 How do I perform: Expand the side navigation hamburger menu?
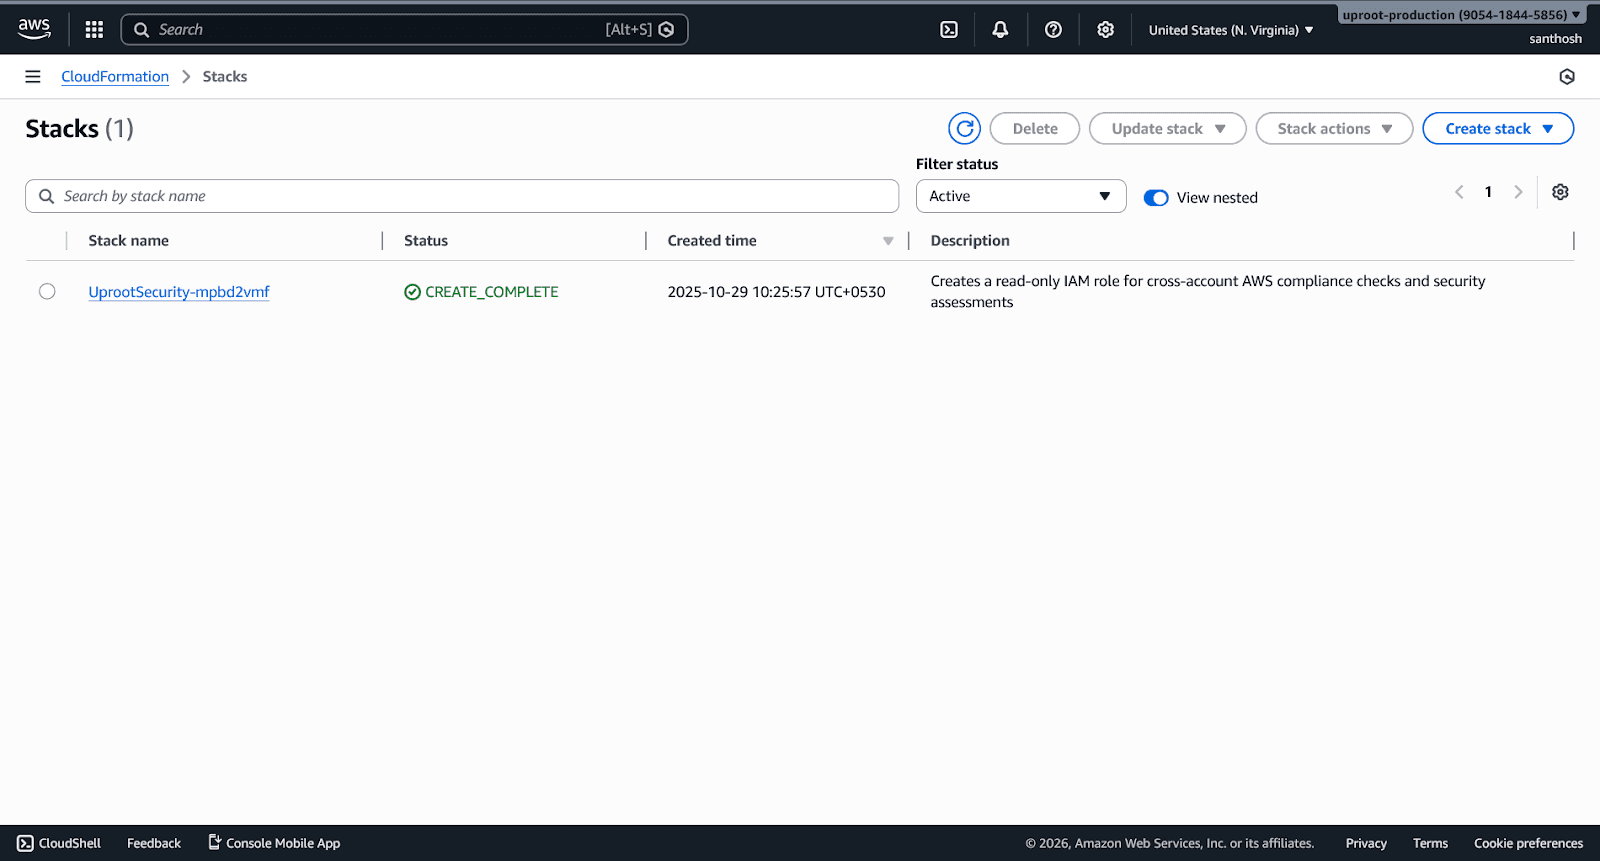coord(33,77)
